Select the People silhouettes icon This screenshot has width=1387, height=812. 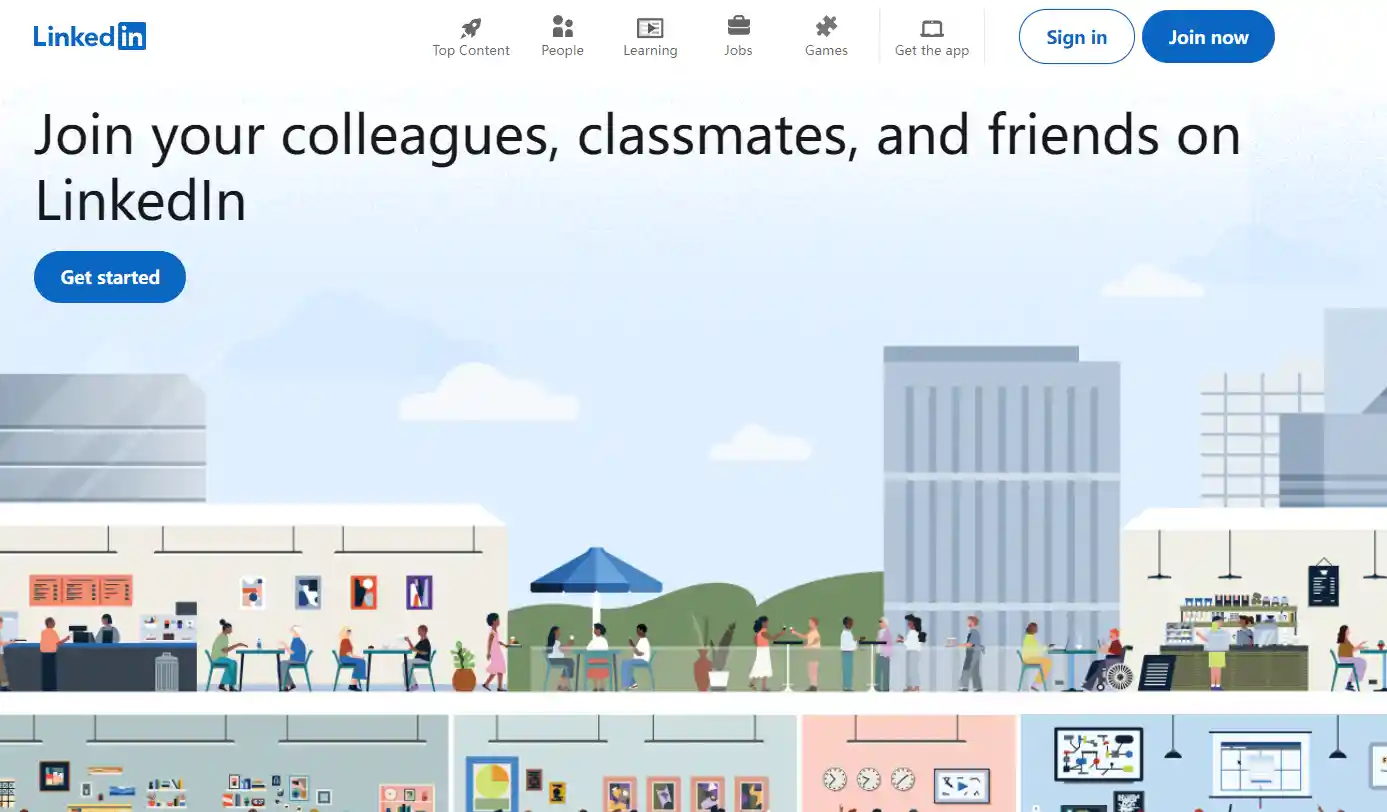563,27
